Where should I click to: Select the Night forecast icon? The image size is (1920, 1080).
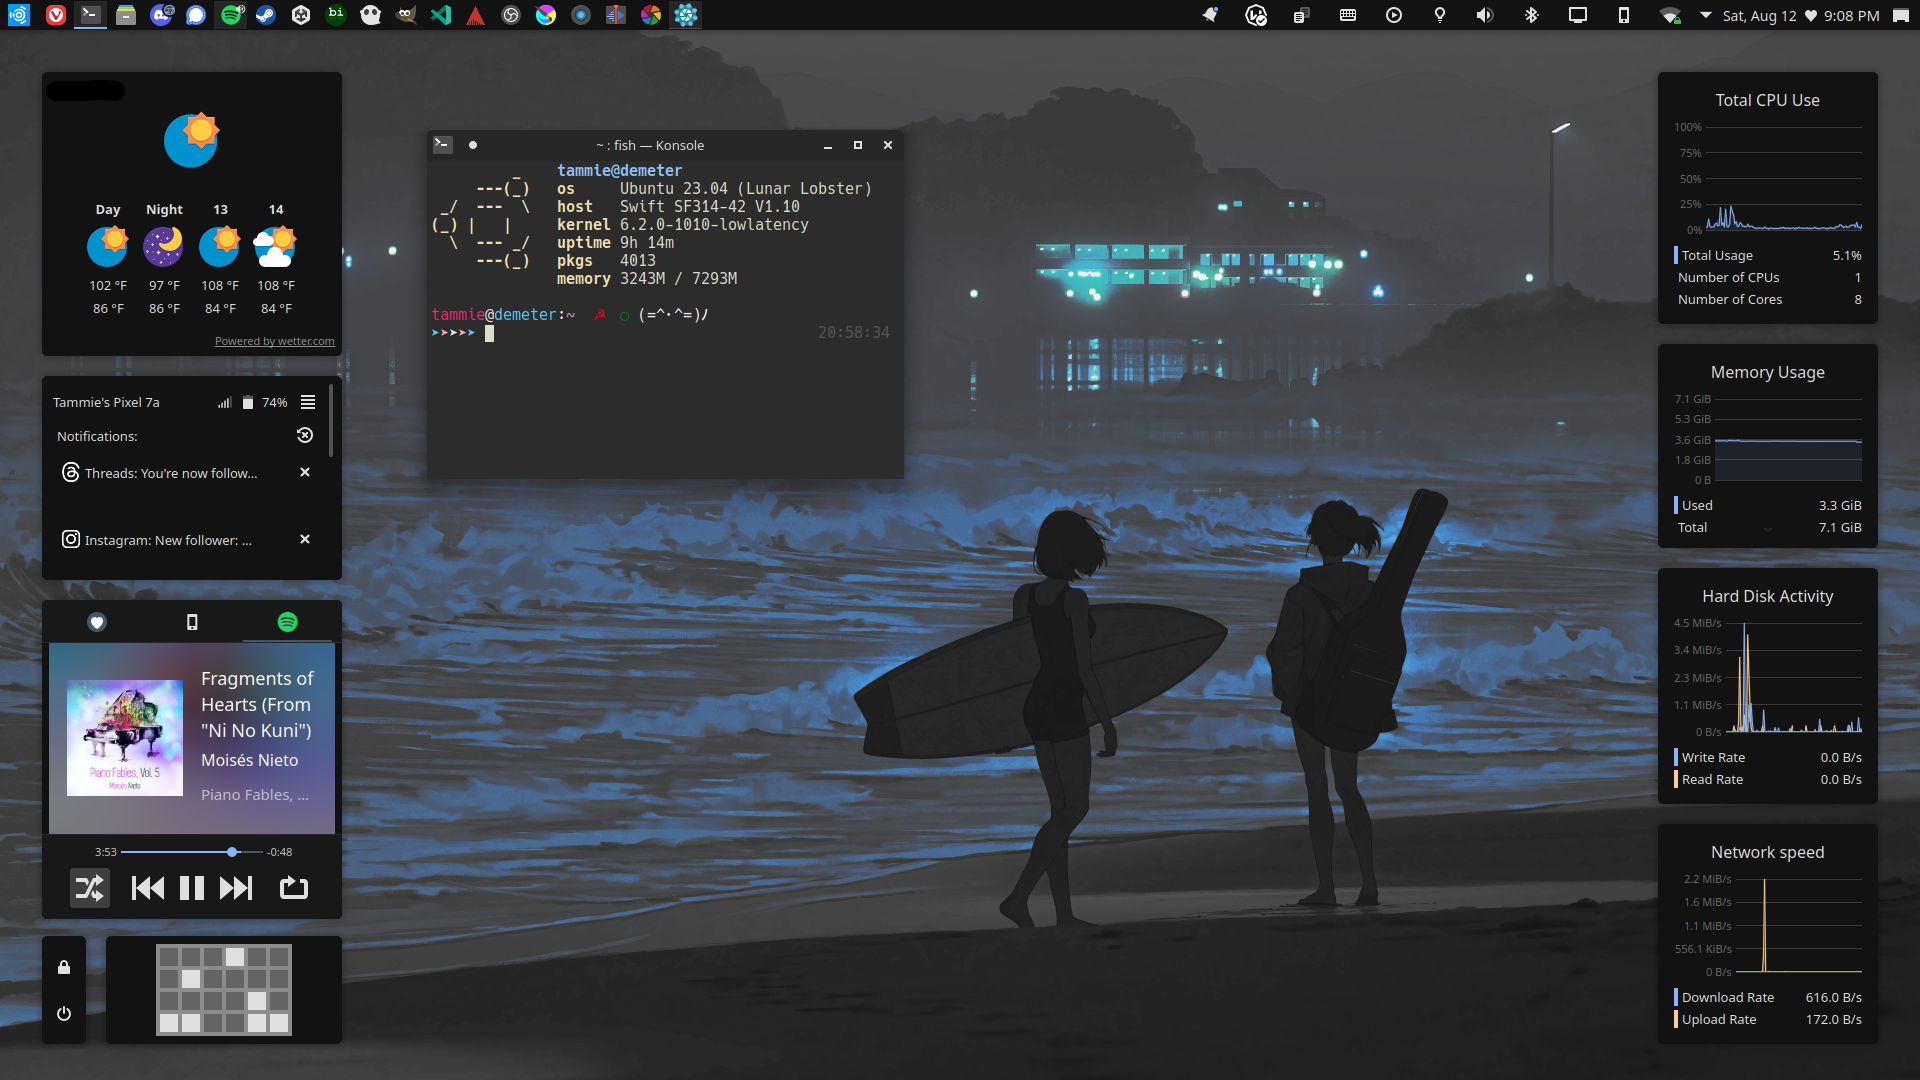[163, 246]
